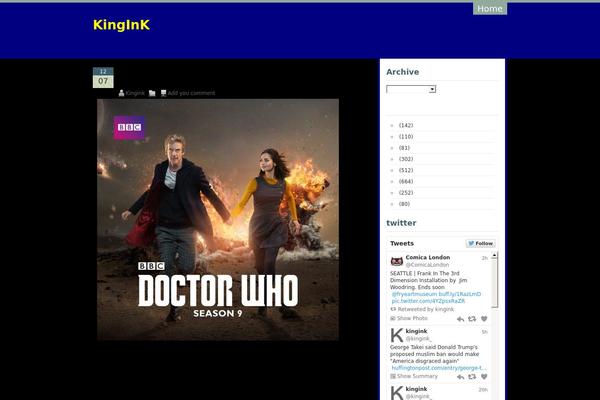Screen dimensions: 600x400
Task: Expand Show Photo on Comica London tweet
Action: [409, 318]
